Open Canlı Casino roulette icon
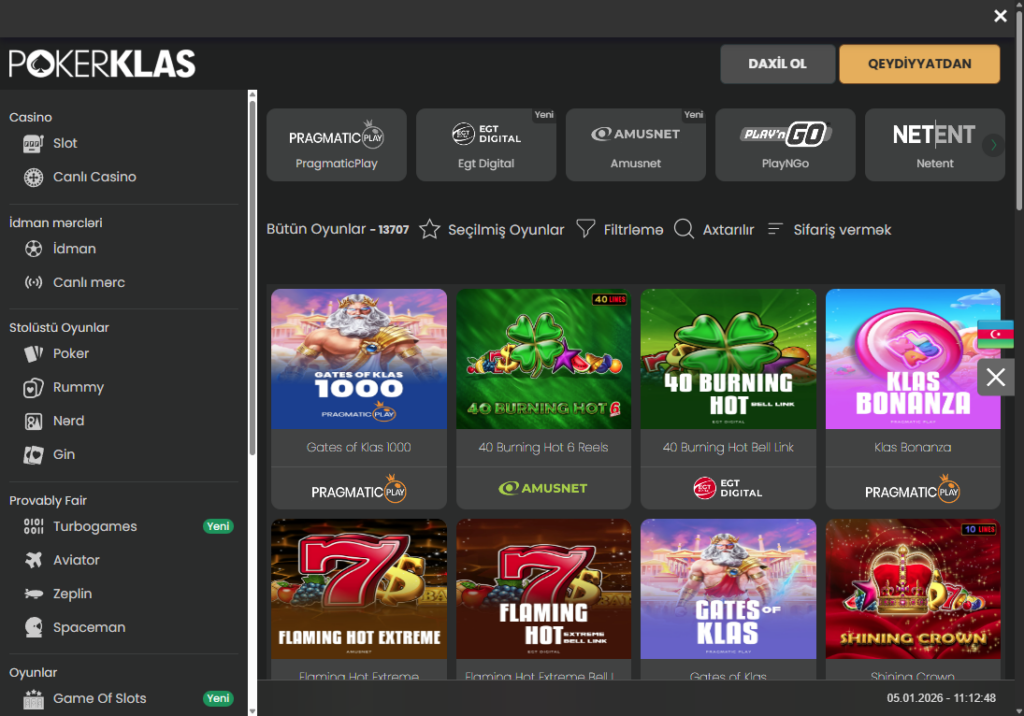This screenshot has height=716, width=1024. (x=34, y=177)
